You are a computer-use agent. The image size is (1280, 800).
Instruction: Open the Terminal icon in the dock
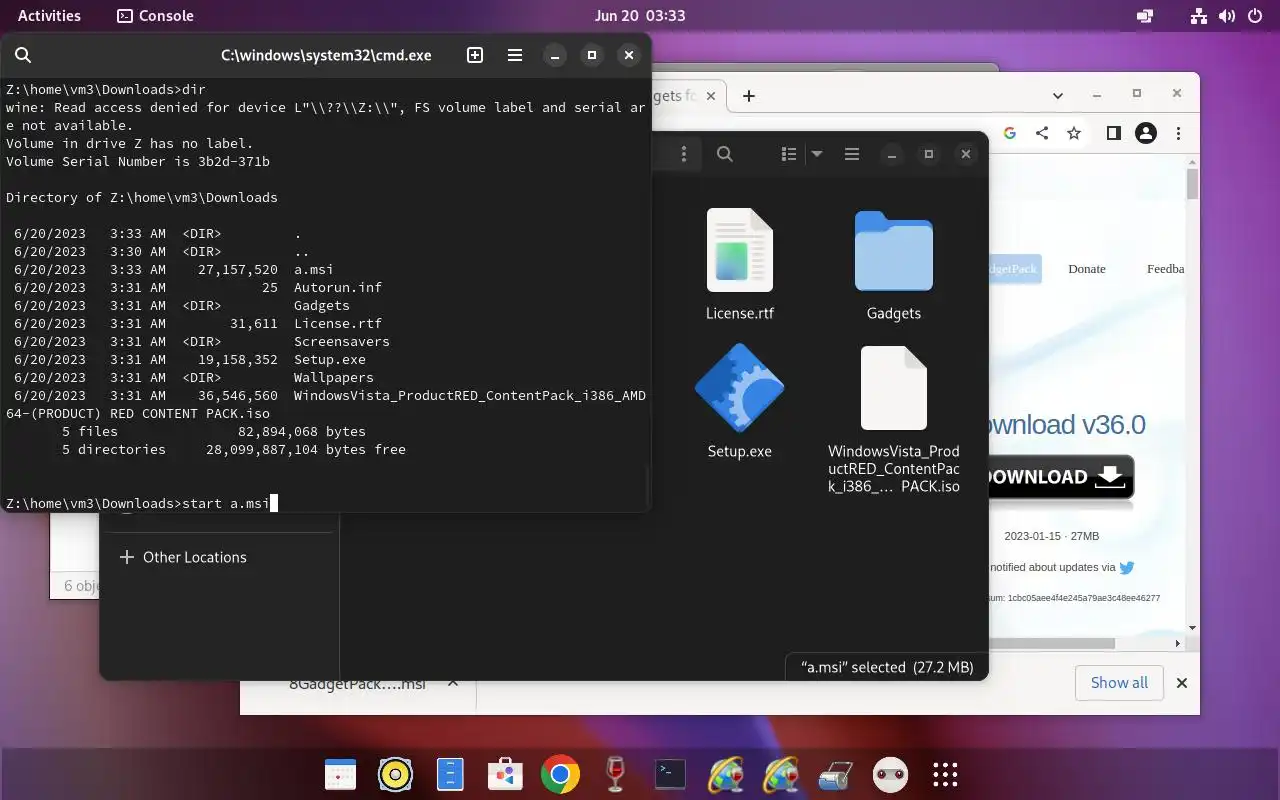(x=670, y=774)
